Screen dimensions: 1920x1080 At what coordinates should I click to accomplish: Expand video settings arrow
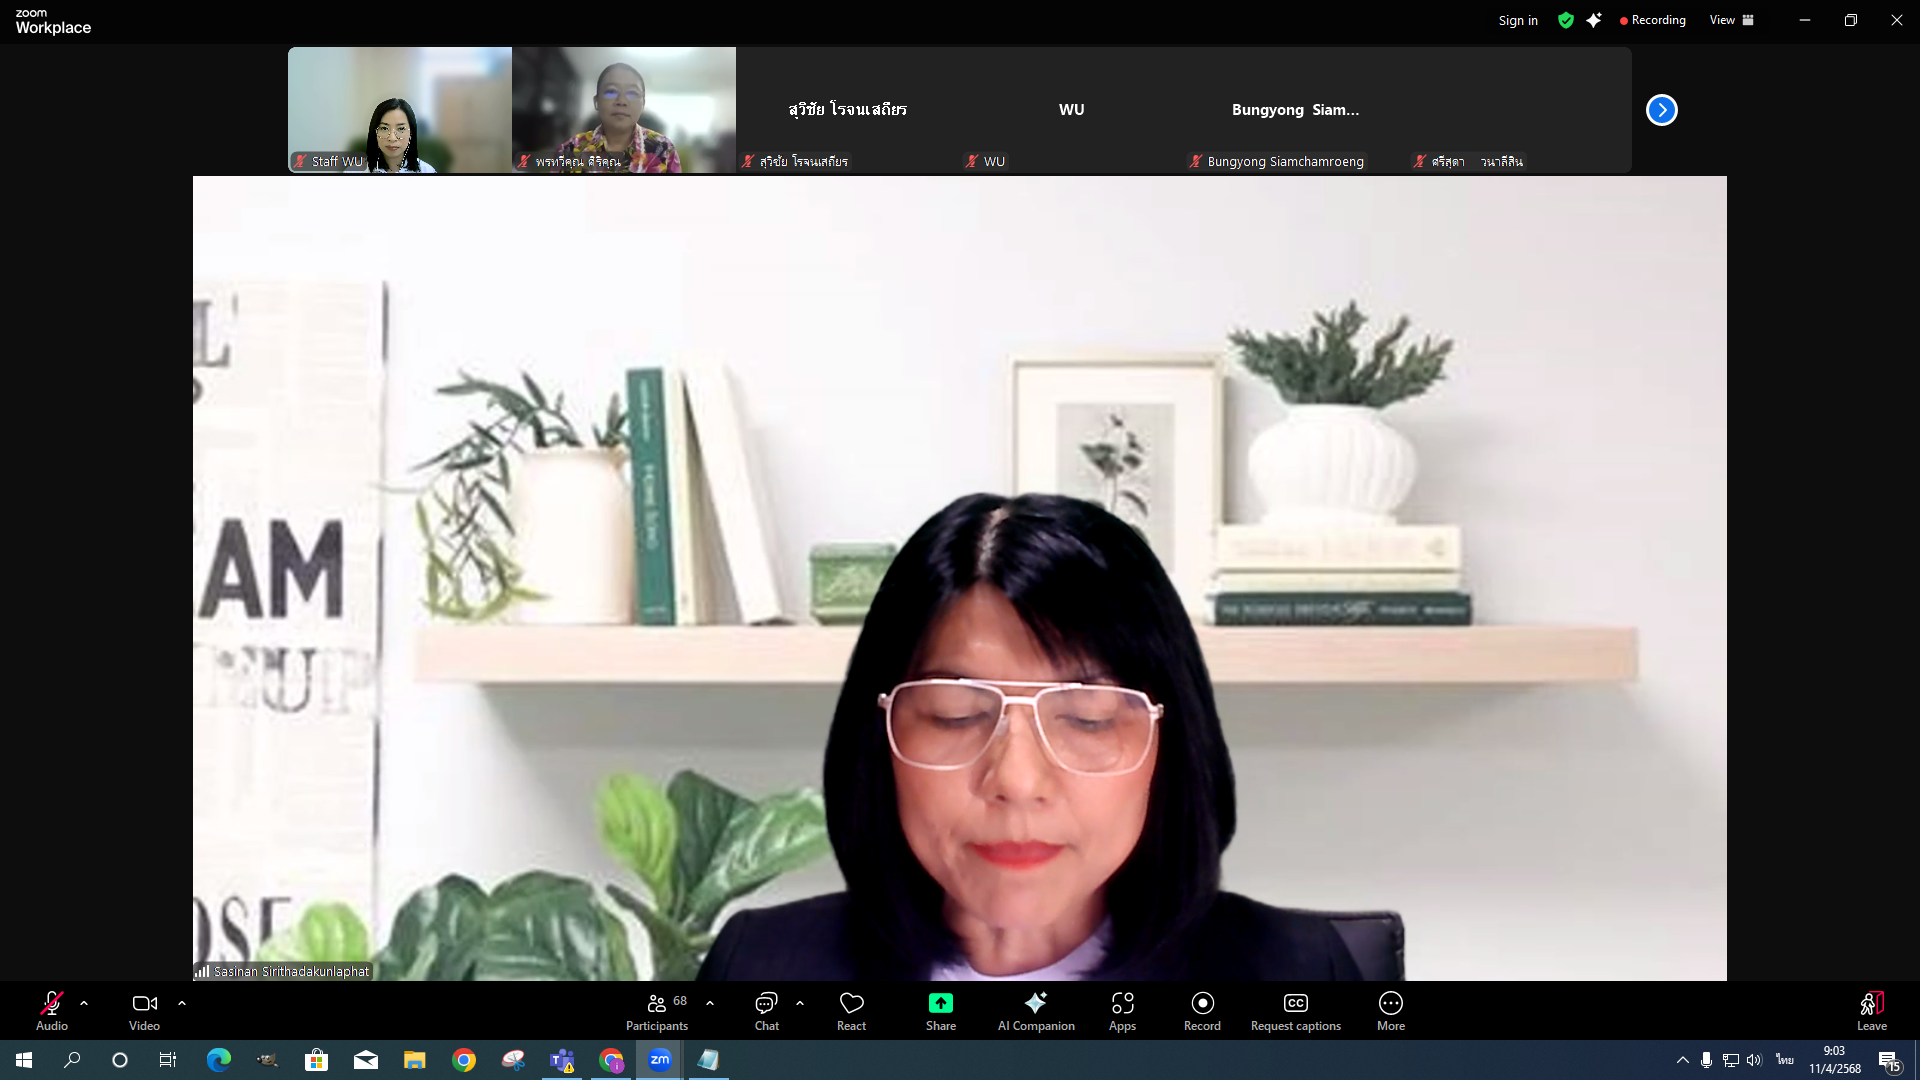point(182,1003)
